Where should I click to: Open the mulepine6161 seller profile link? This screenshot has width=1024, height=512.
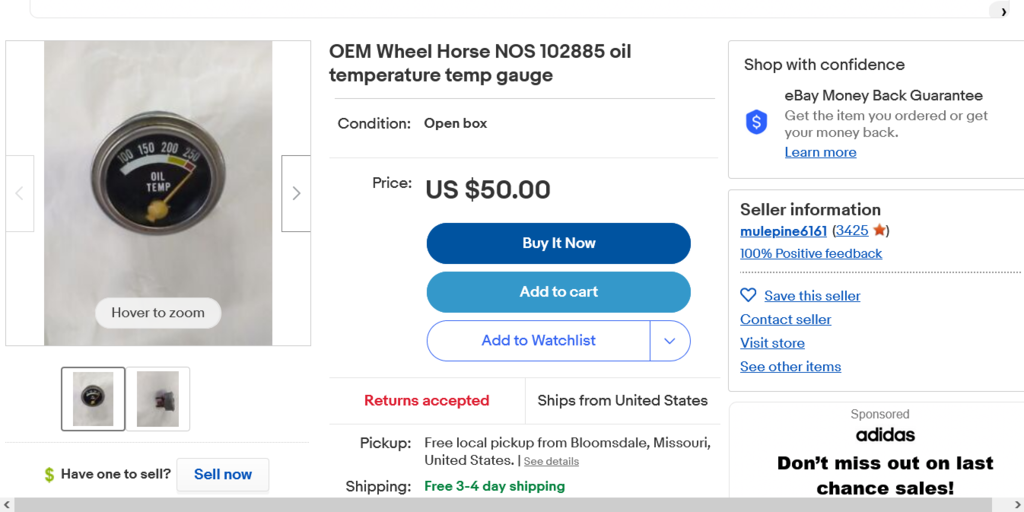click(x=783, y=231)
